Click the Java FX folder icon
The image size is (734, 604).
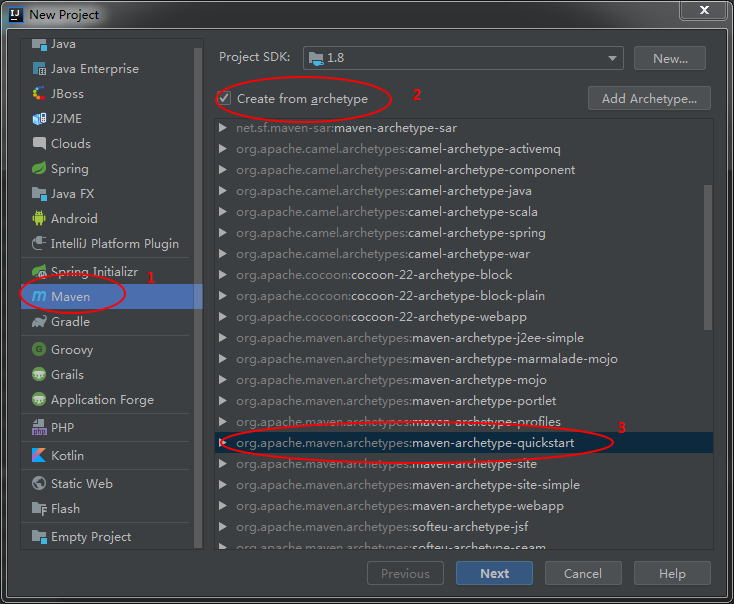tap(39, 193)
